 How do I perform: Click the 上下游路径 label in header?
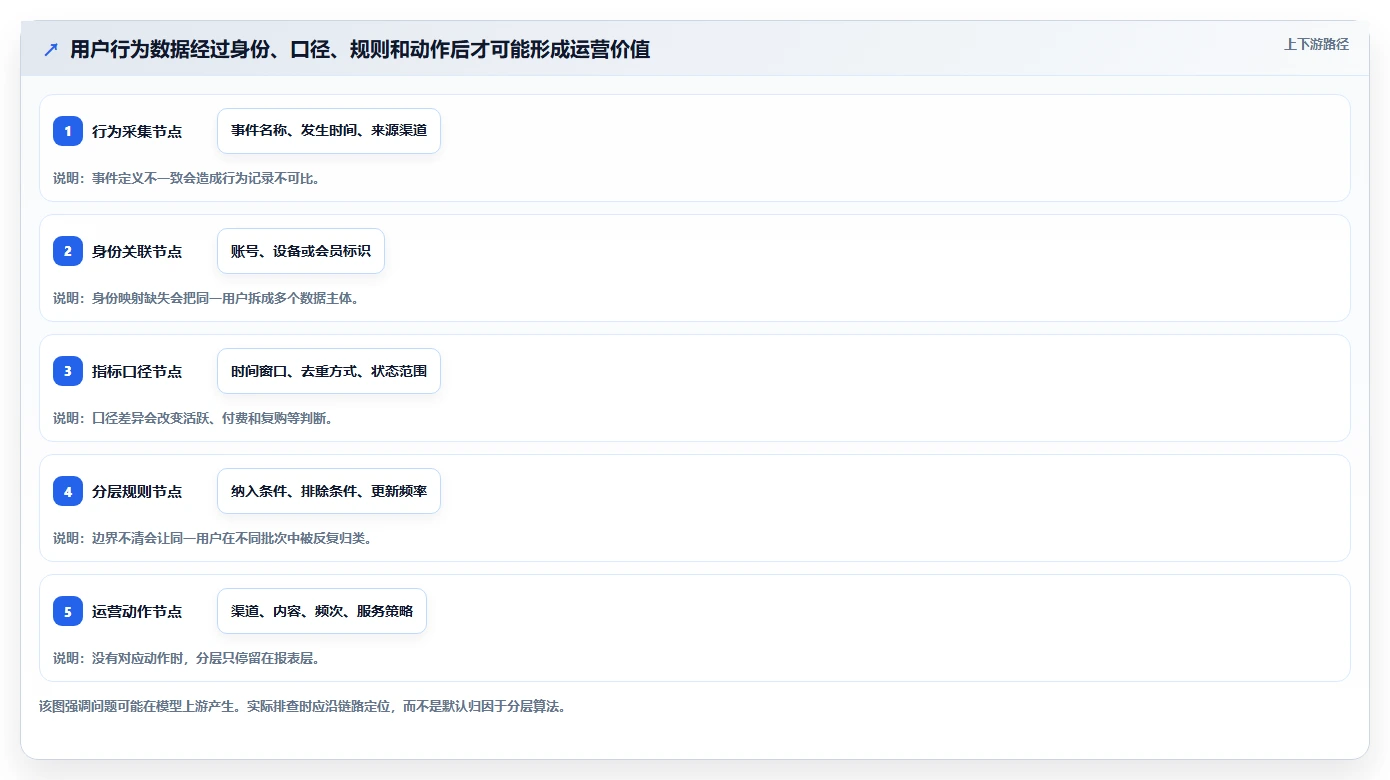pos(1316,44)
